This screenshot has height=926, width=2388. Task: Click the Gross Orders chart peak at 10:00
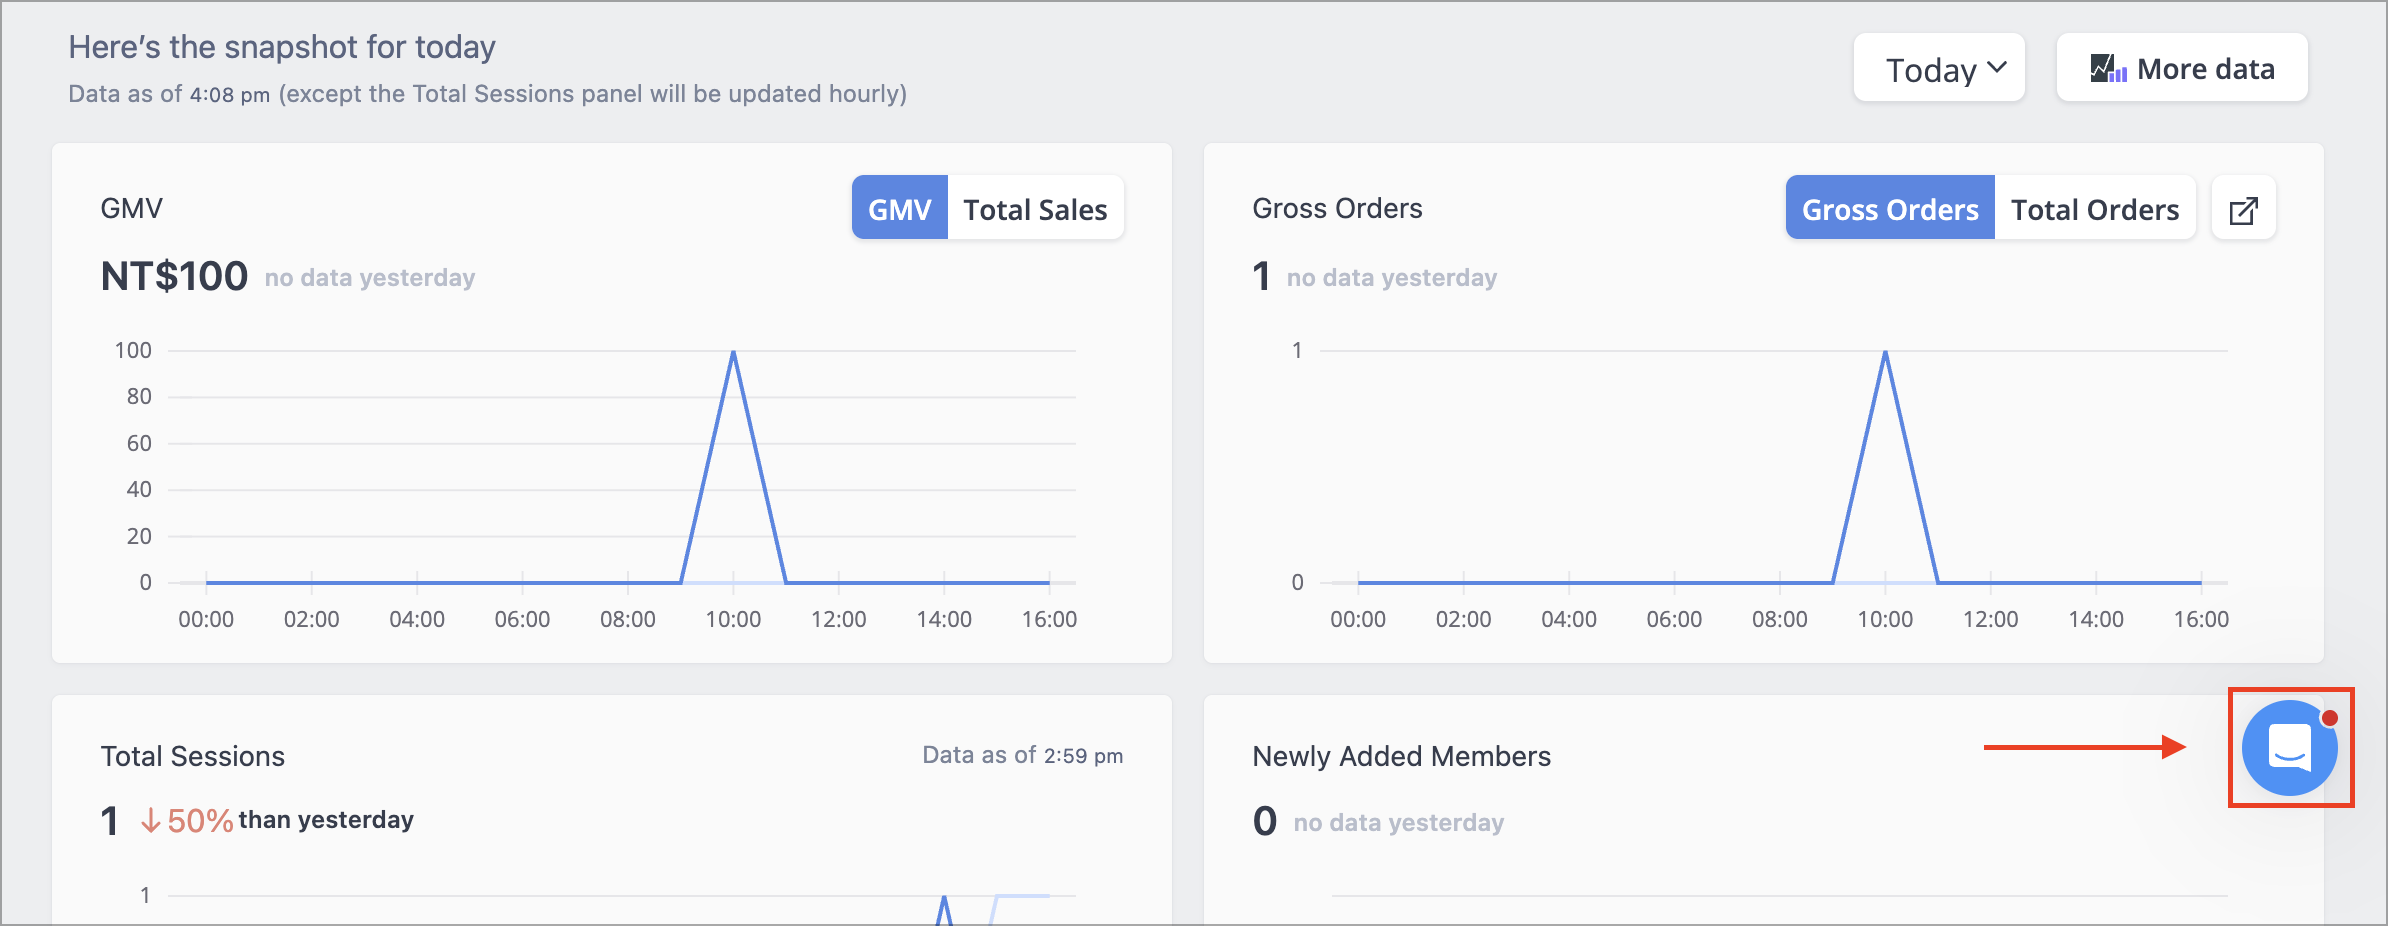pyautogui.click(x=1885, y=352)
